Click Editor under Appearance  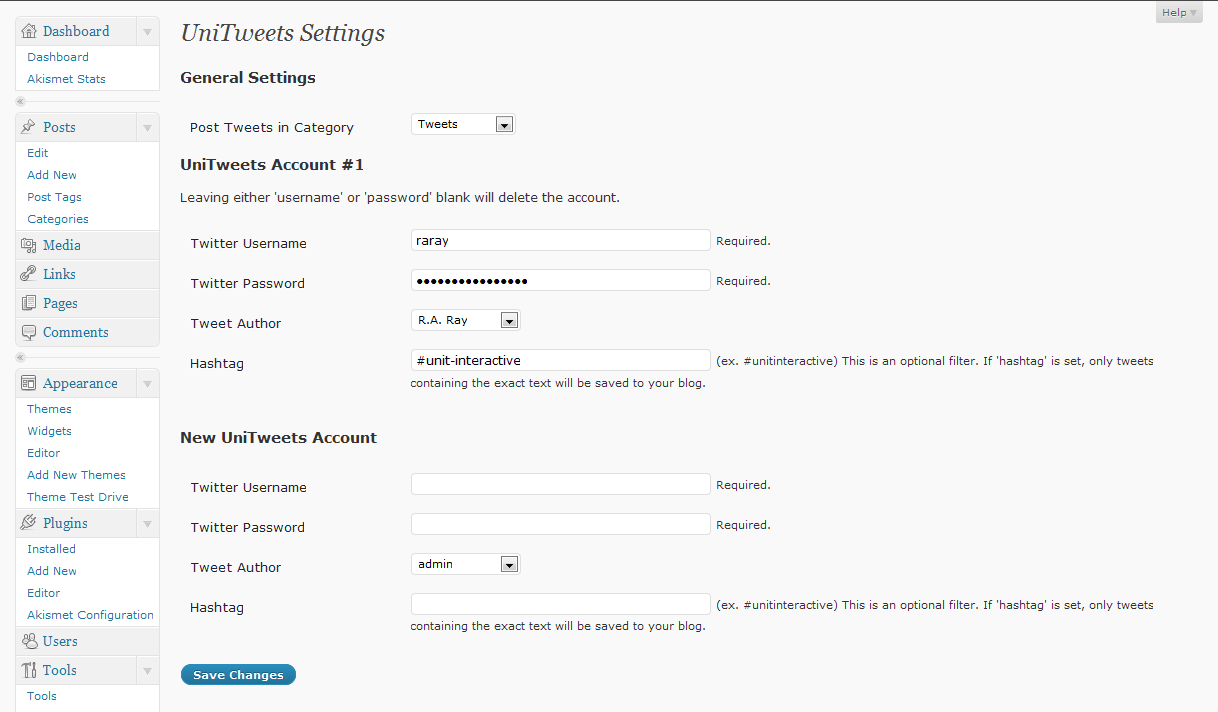[x=44, y=453]
